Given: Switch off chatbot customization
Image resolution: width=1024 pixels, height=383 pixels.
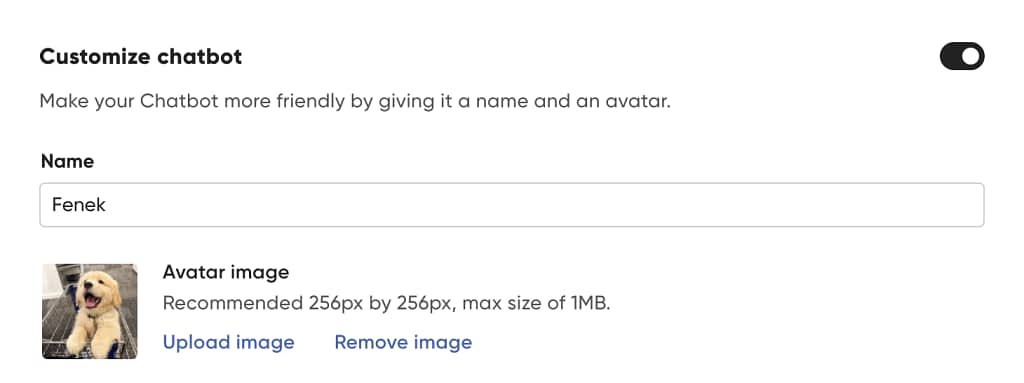Looking at the screenshot, I should pos(962,56).
